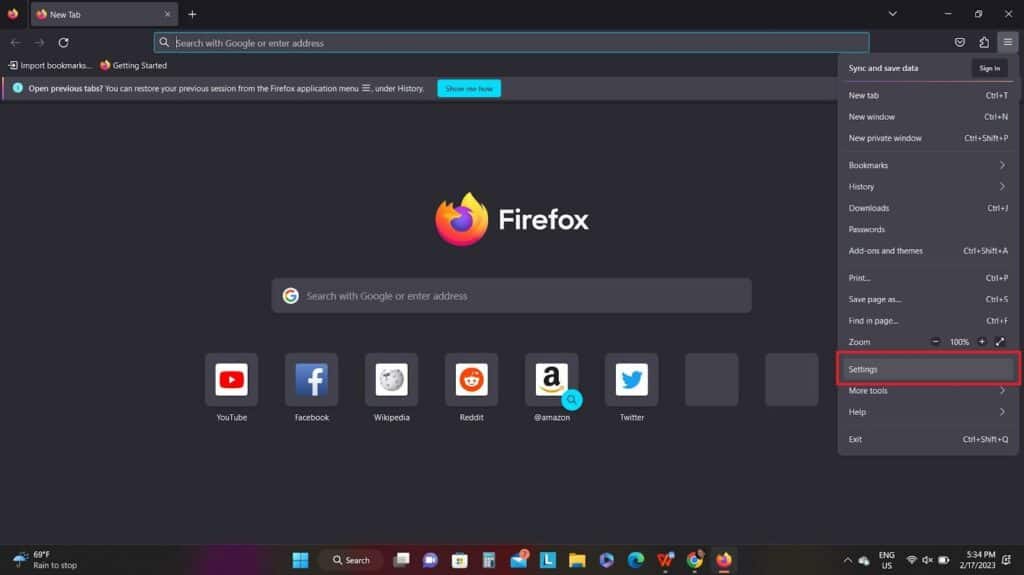The width and height of the screenshot is (1024, 575).
Task: Choose Print from menu
Action: coord(927,278)
